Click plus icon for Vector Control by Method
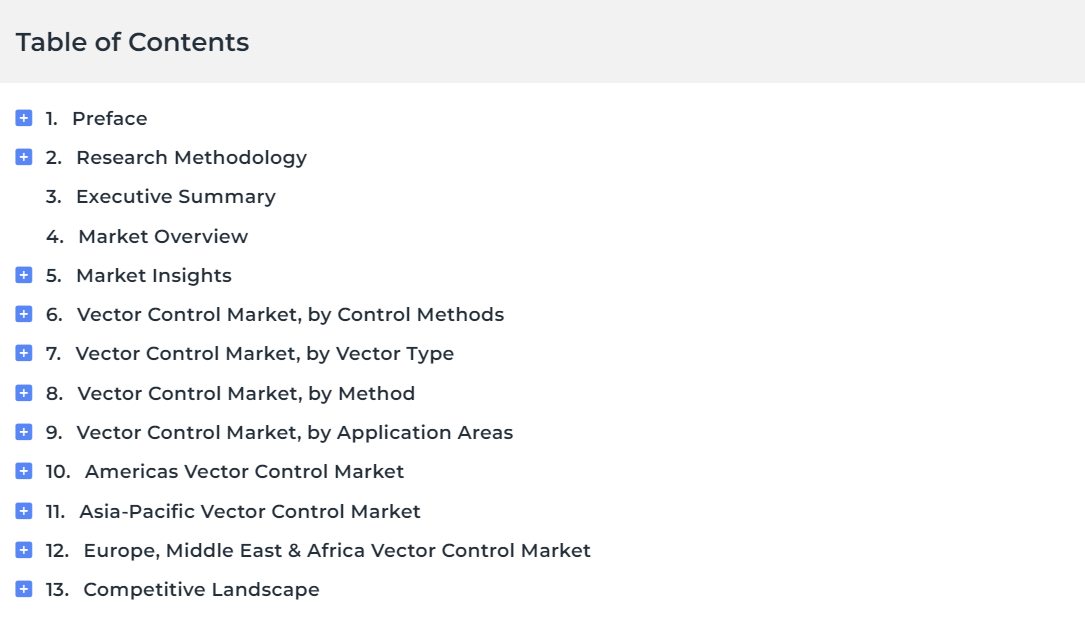 tap(24, 393)
